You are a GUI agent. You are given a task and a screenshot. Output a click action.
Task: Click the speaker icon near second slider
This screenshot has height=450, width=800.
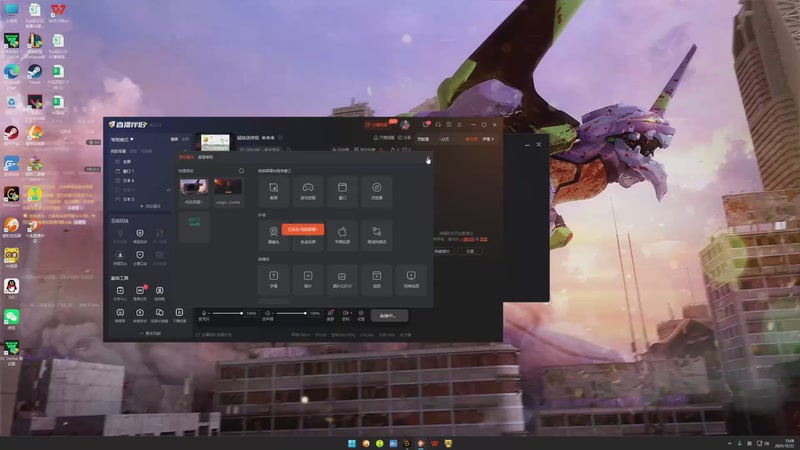point(267,313)
